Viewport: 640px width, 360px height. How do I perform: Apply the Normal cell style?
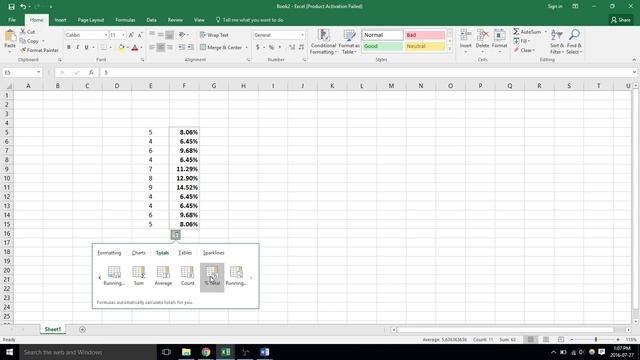pyautogui.click(x=382, y=35)
